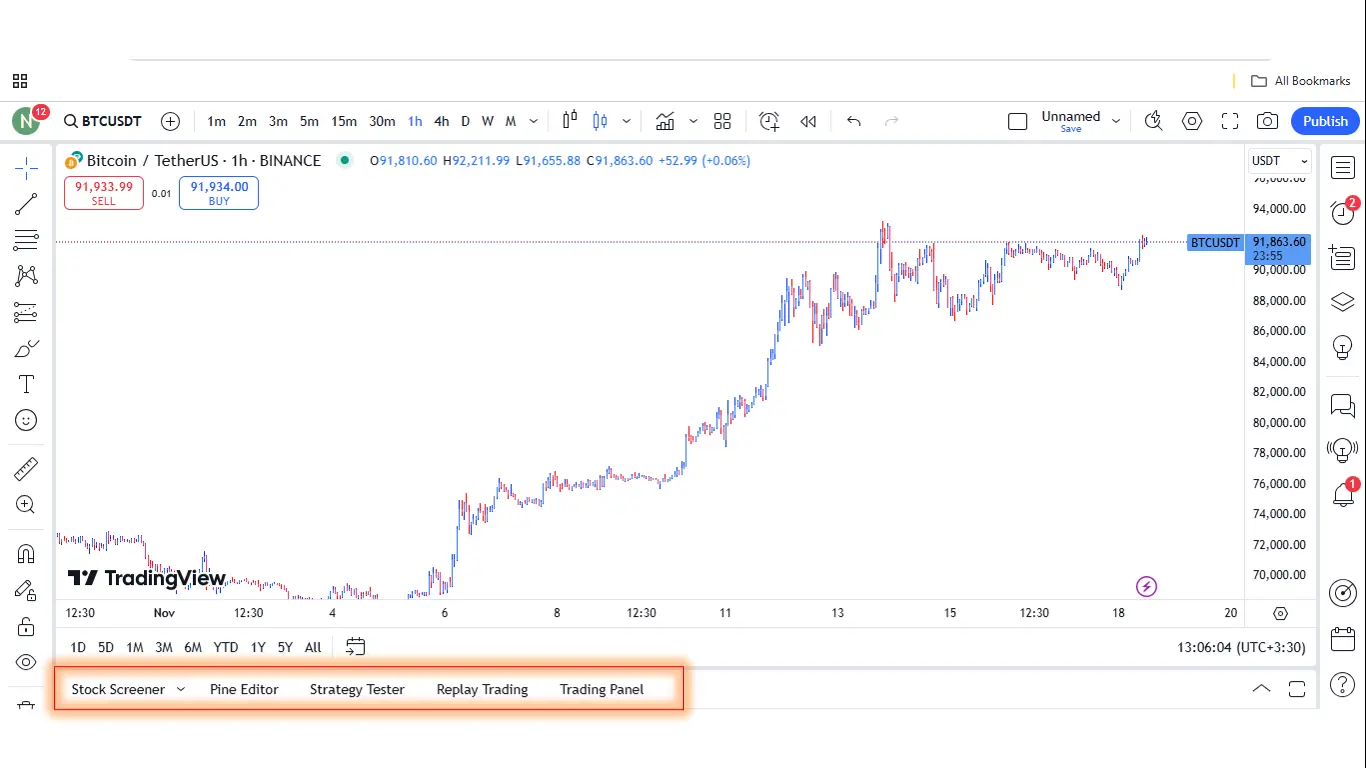This screenshot has width=1366, height=768.
Task: Toggle stay in drawing mode
Action: coord(26,590)
